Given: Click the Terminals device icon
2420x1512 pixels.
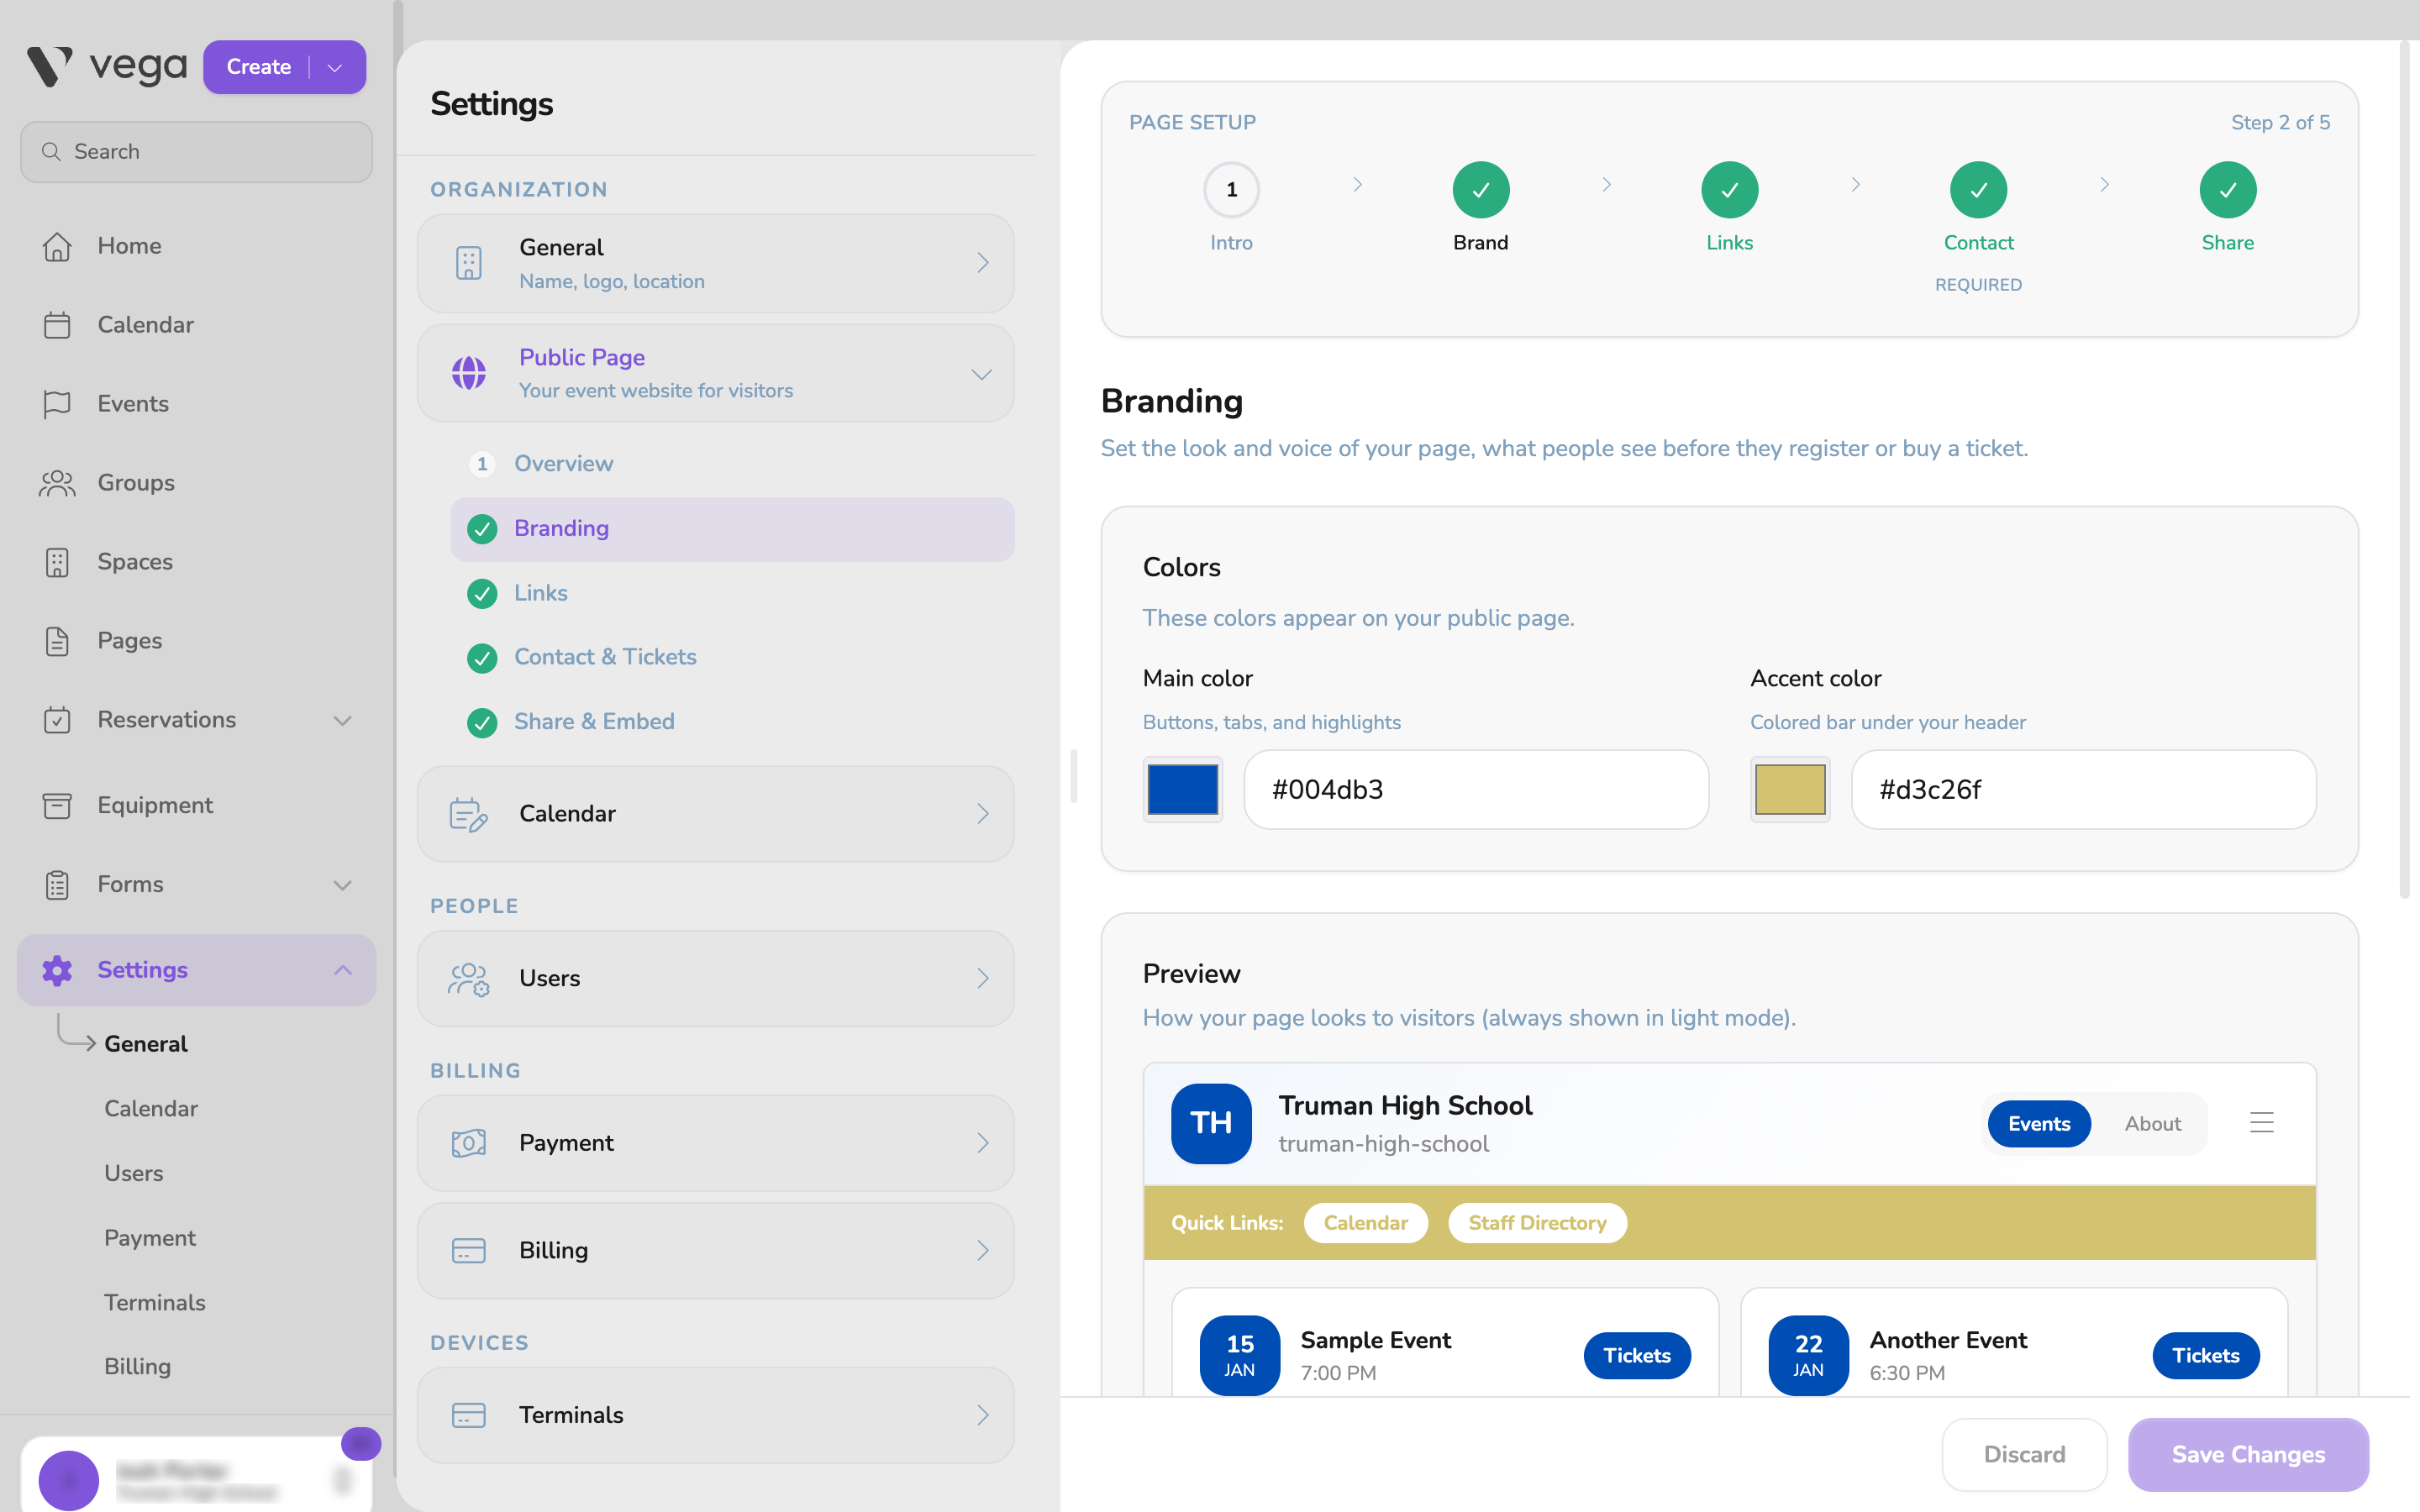Looking at the screenshot, I should [x=468, y=1415].
